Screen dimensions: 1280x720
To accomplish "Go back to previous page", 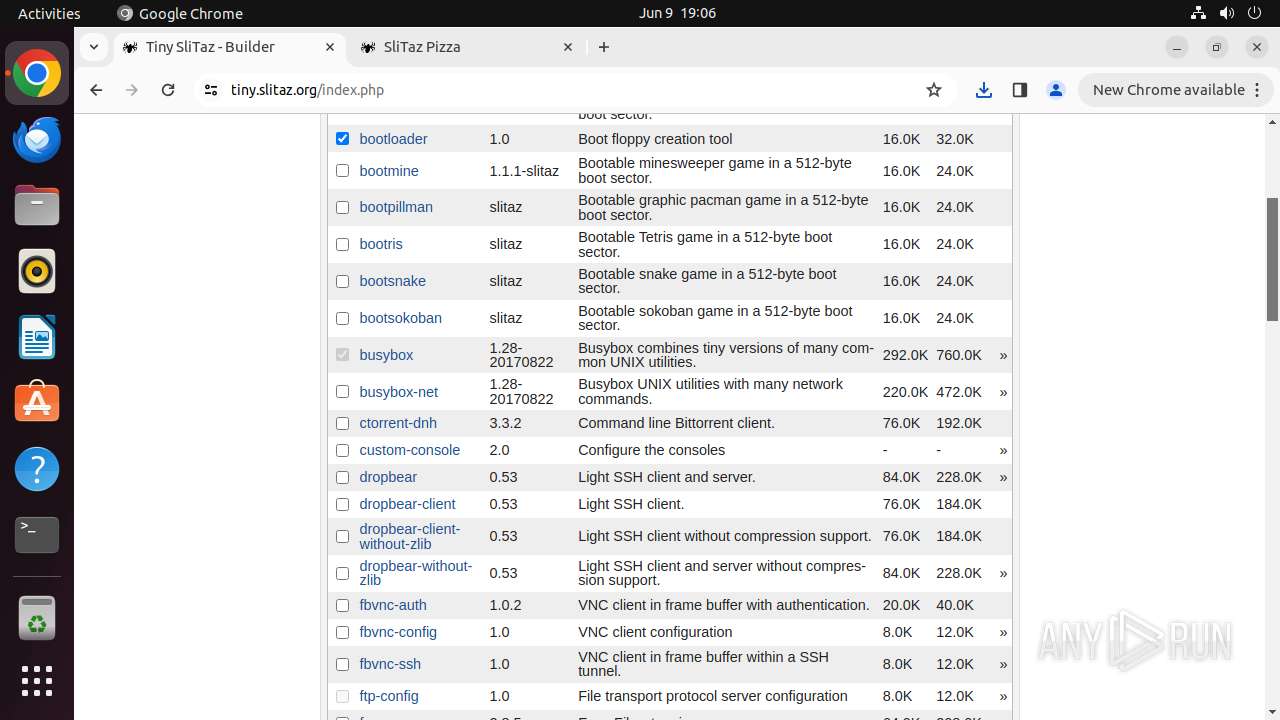I will 96,90.
